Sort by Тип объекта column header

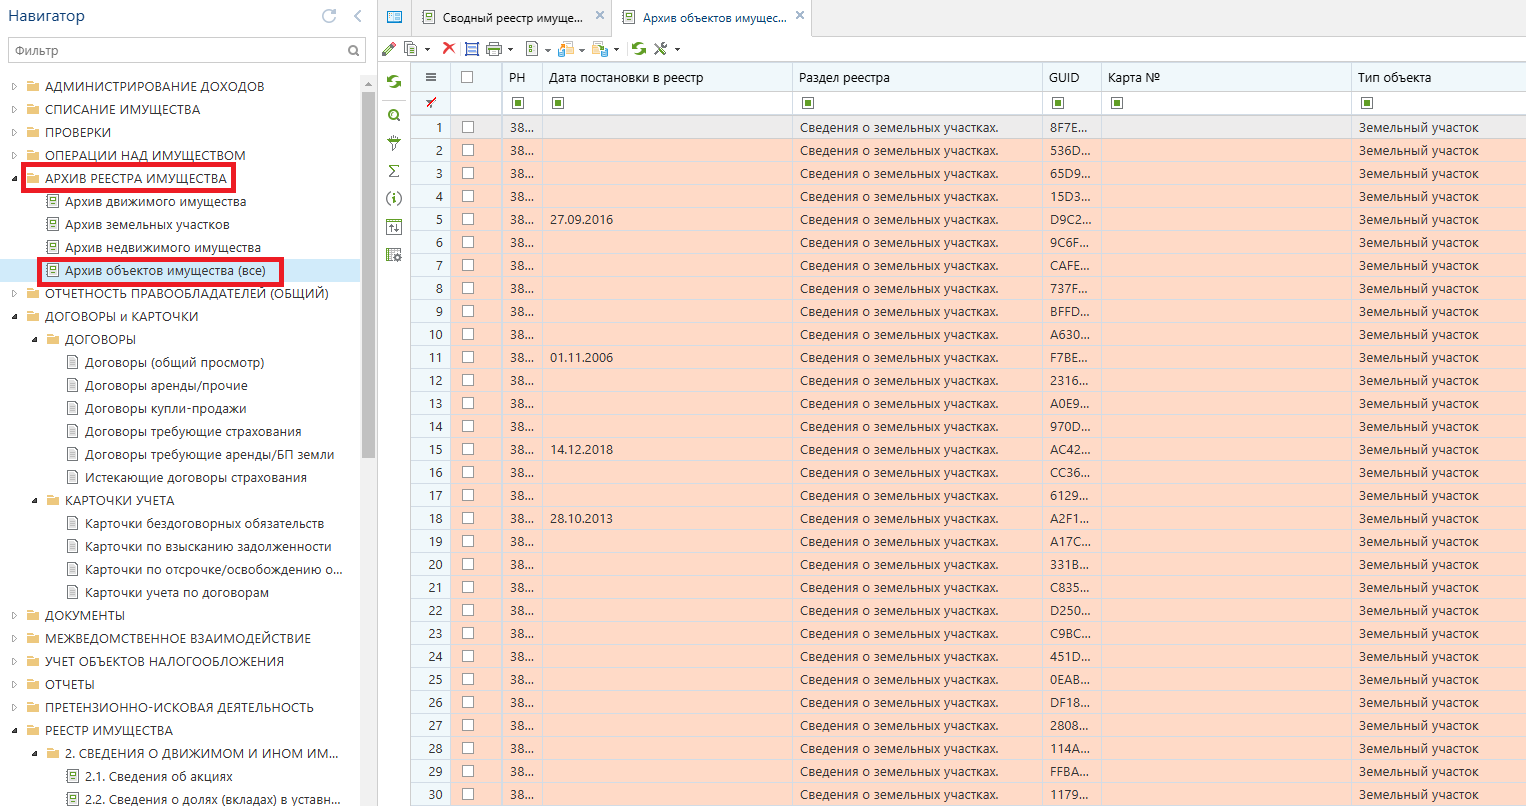pyautogui.click(x=1438, y=77)
